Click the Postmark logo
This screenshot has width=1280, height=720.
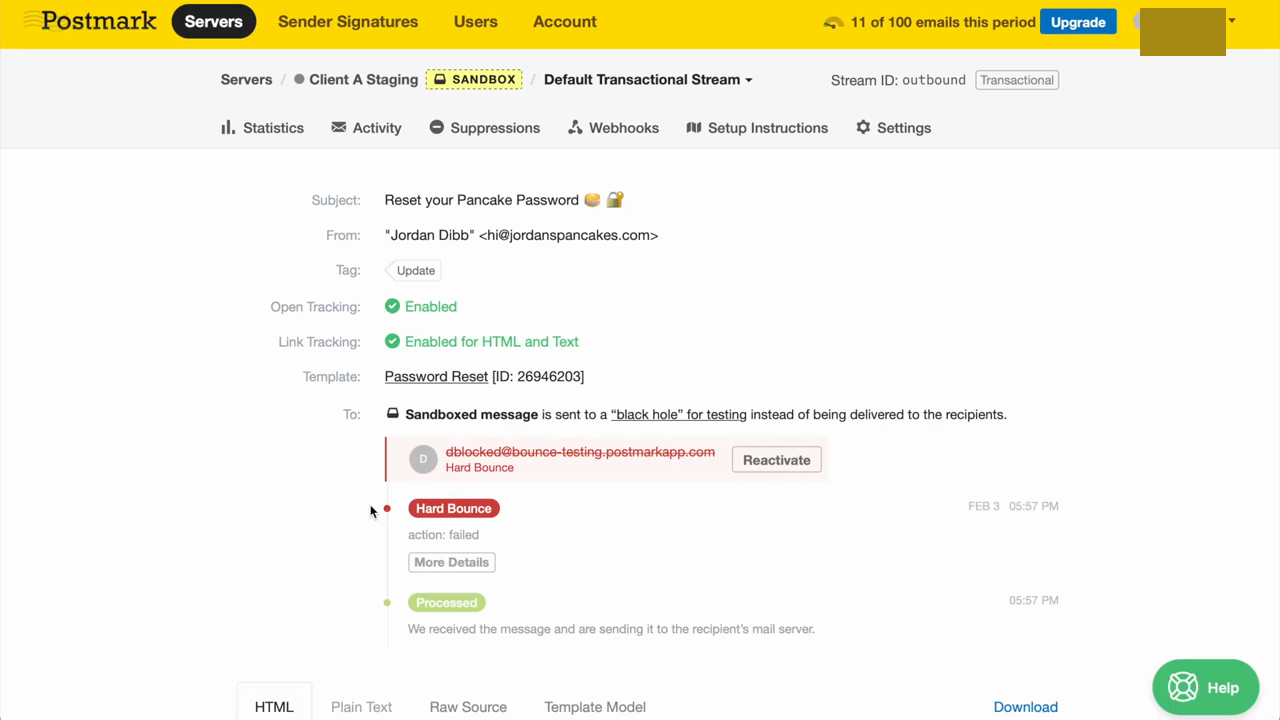pyautogui.click(x=90, y=21)
